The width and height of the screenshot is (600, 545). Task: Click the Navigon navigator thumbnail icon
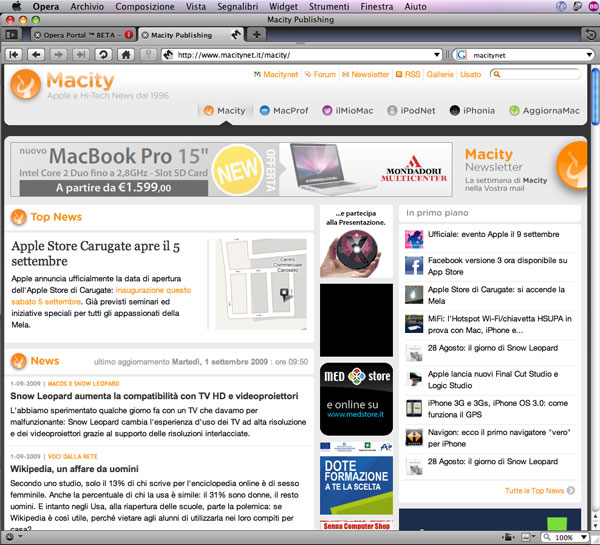(x=414, y=437)
